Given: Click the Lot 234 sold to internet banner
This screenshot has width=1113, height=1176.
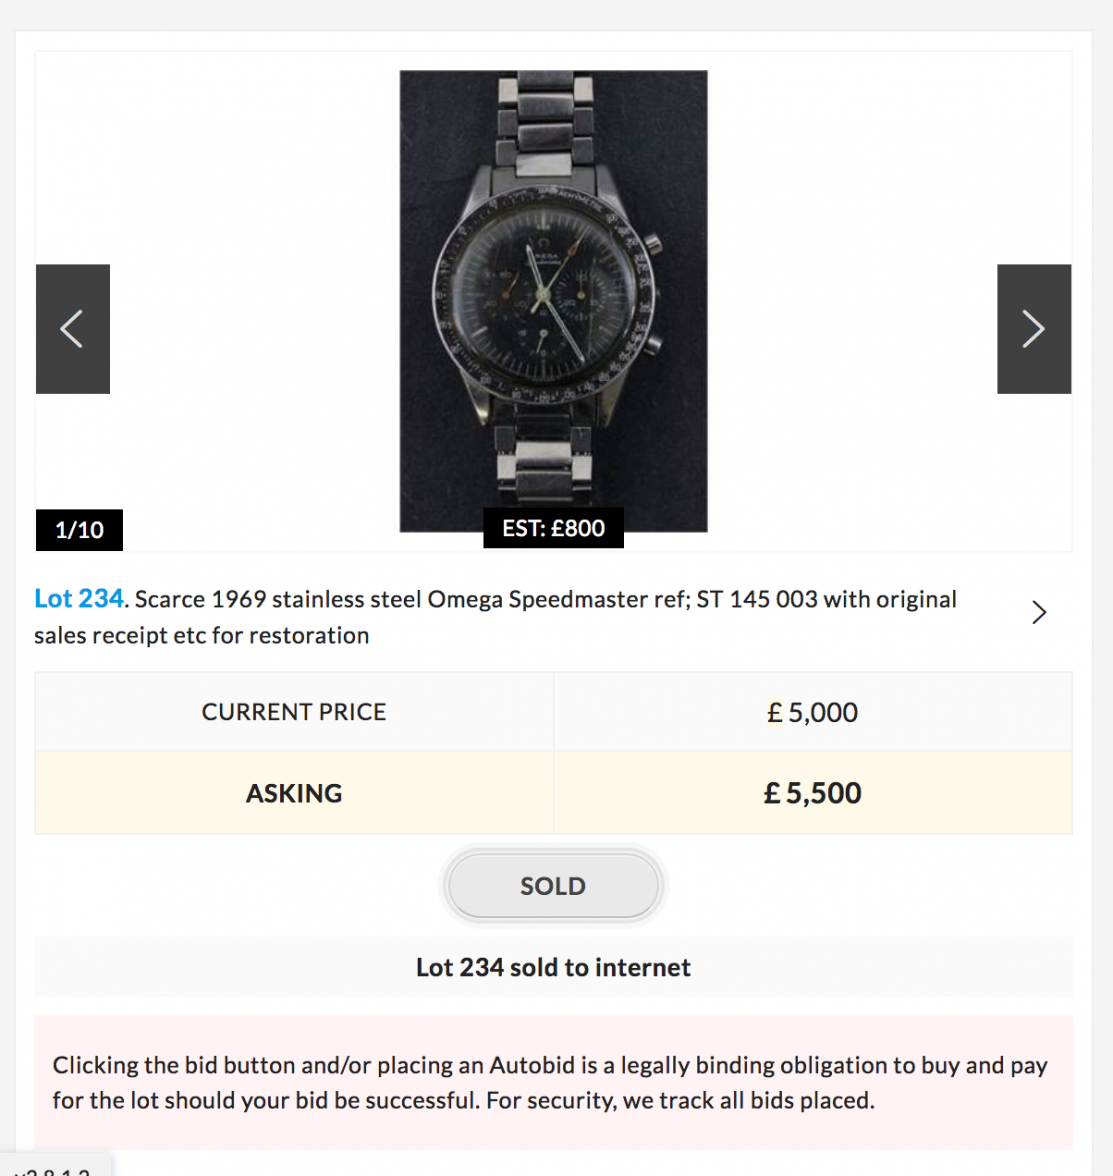Looking at the screenshot, I should point(553,966).
